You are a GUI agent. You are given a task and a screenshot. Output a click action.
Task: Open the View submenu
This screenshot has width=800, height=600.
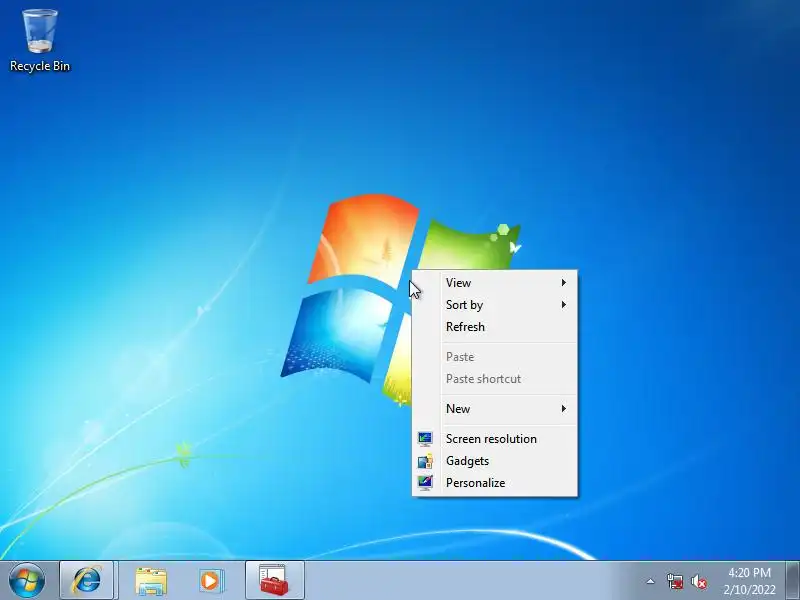pos(495,283)
